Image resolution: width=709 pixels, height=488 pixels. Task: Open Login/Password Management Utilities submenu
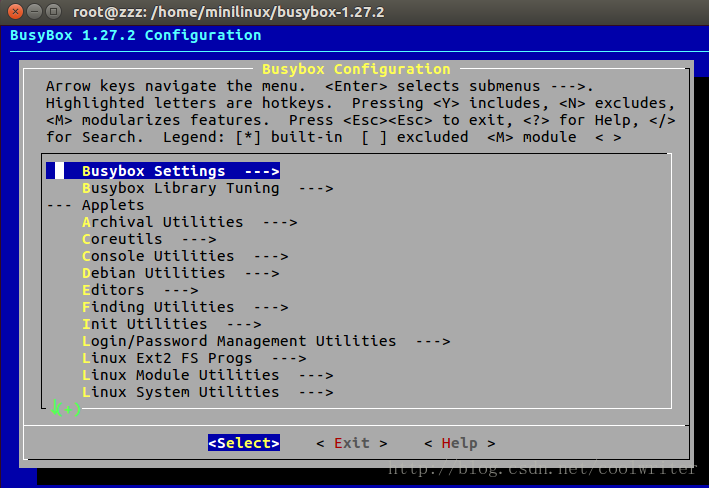pos(266,341)
